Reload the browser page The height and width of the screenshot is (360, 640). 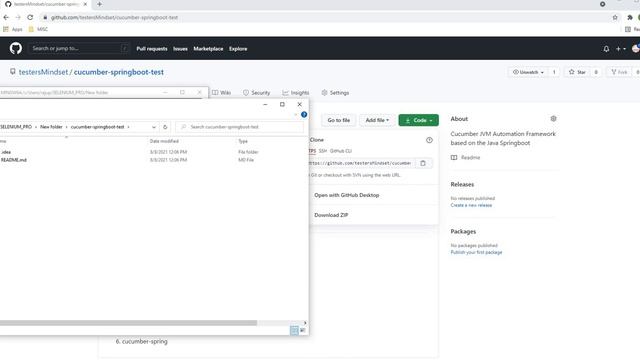(x=30, y=18)
